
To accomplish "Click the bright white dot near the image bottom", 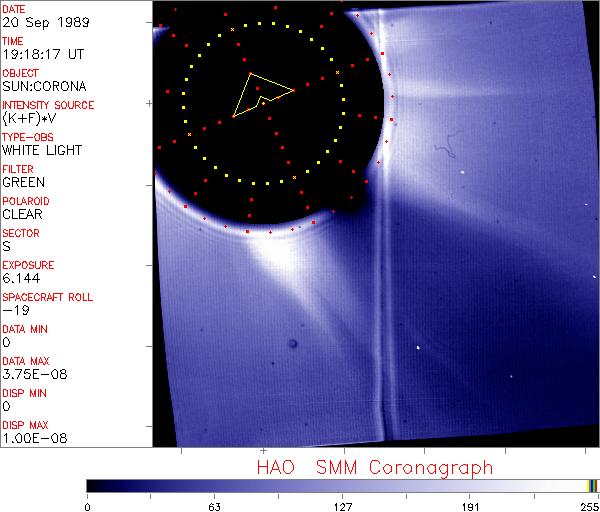I will 418,348.
